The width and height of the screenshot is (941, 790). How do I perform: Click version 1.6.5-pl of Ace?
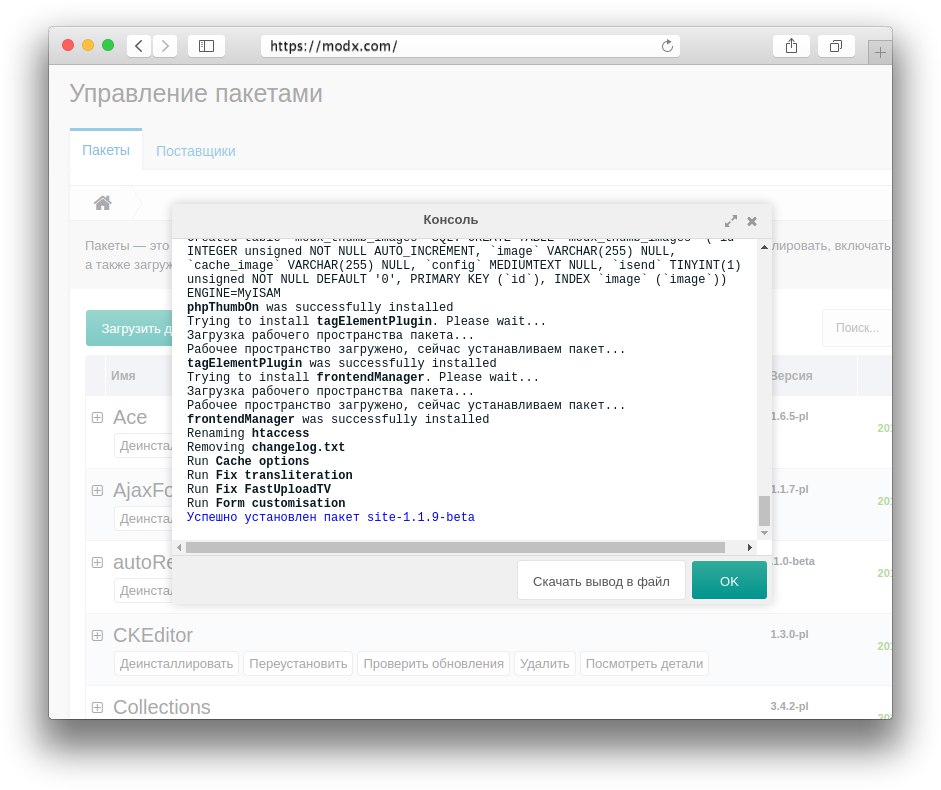[x=790, y=417]
